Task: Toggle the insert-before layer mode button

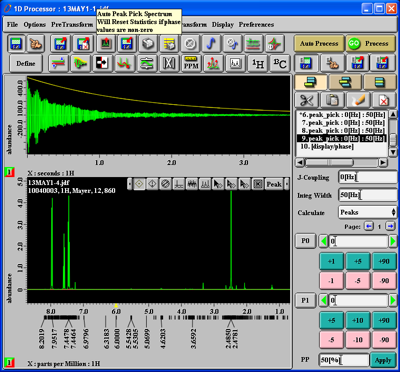Action: point(310,82)
